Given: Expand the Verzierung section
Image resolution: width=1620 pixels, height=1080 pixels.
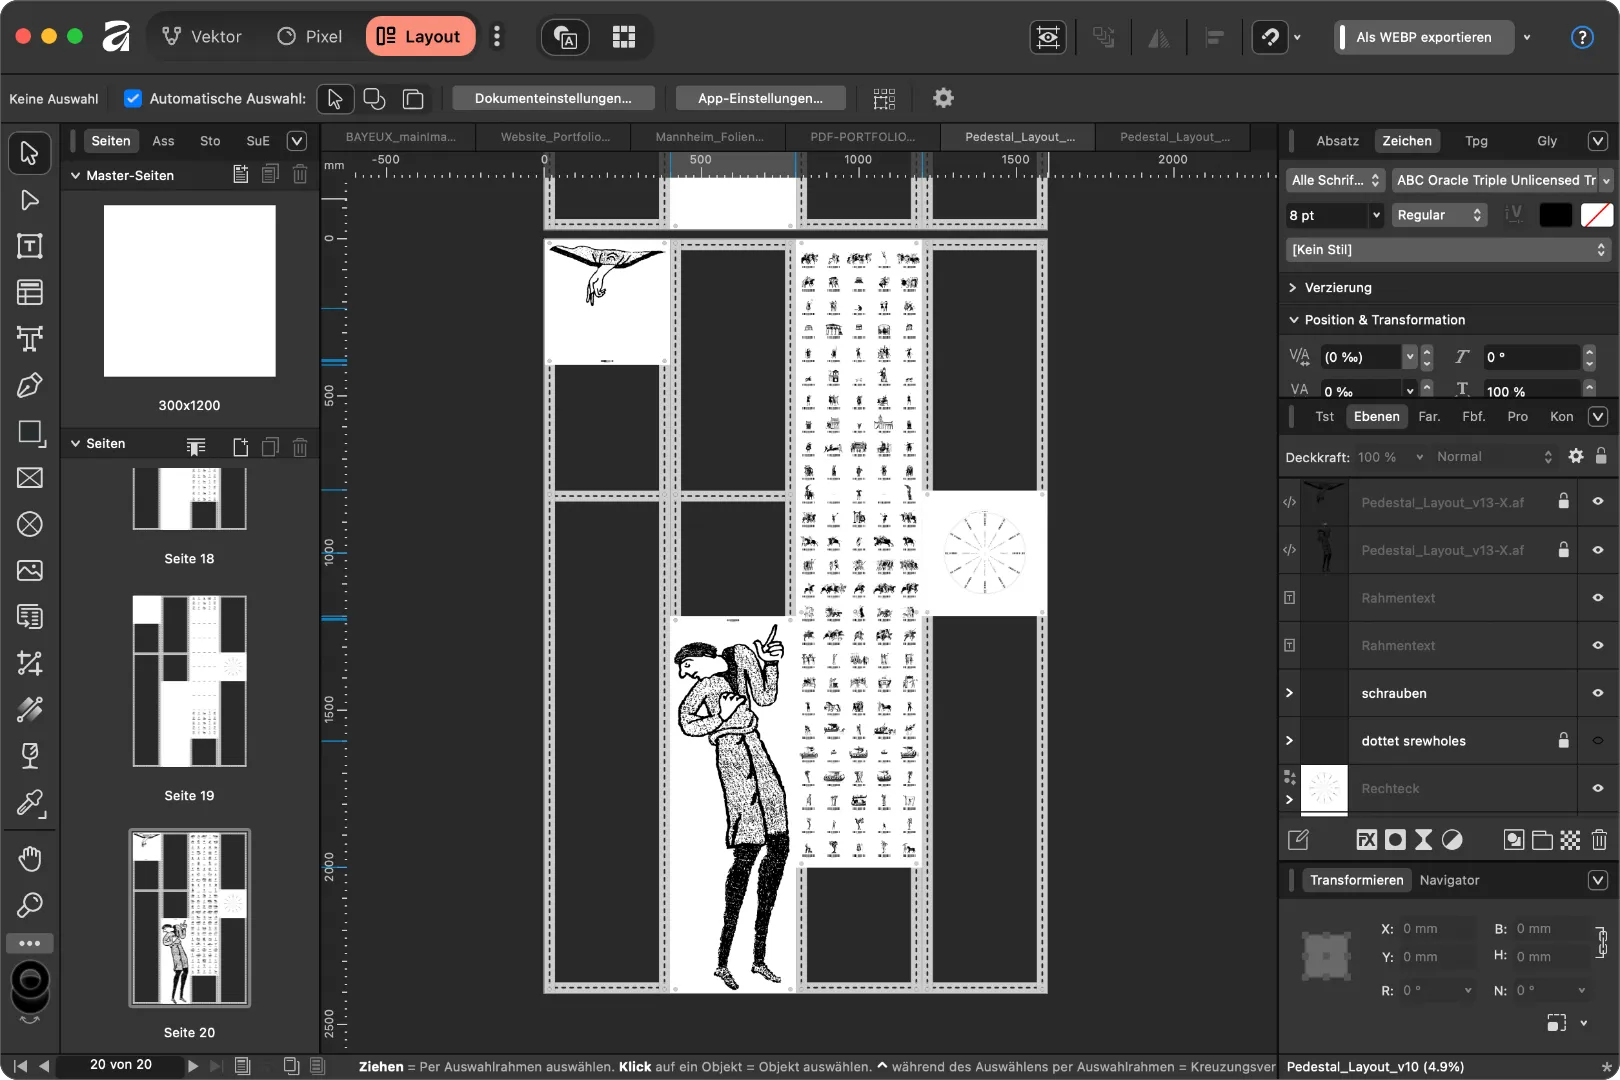Looking at the screenshot, I should 1292,287.
